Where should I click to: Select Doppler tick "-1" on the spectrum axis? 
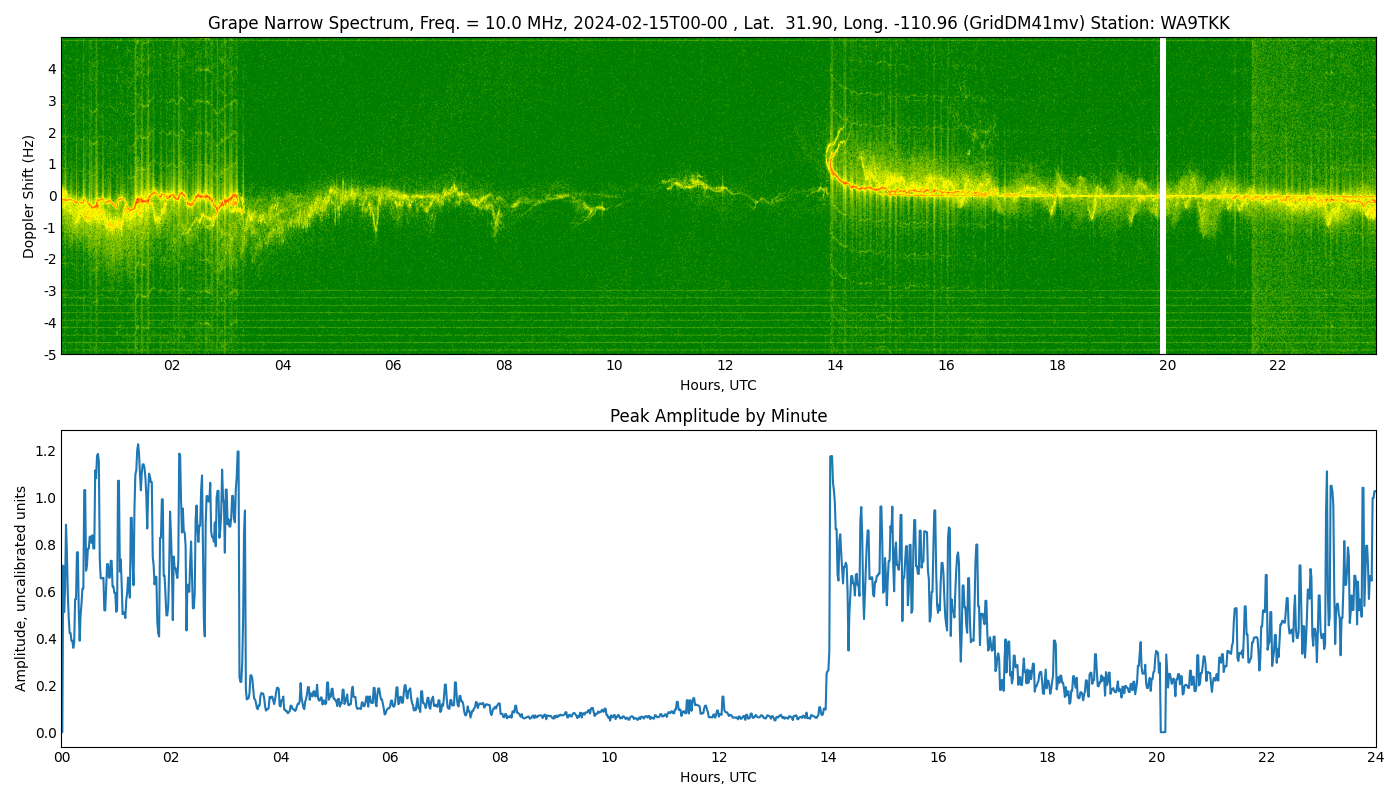[50, 228]
